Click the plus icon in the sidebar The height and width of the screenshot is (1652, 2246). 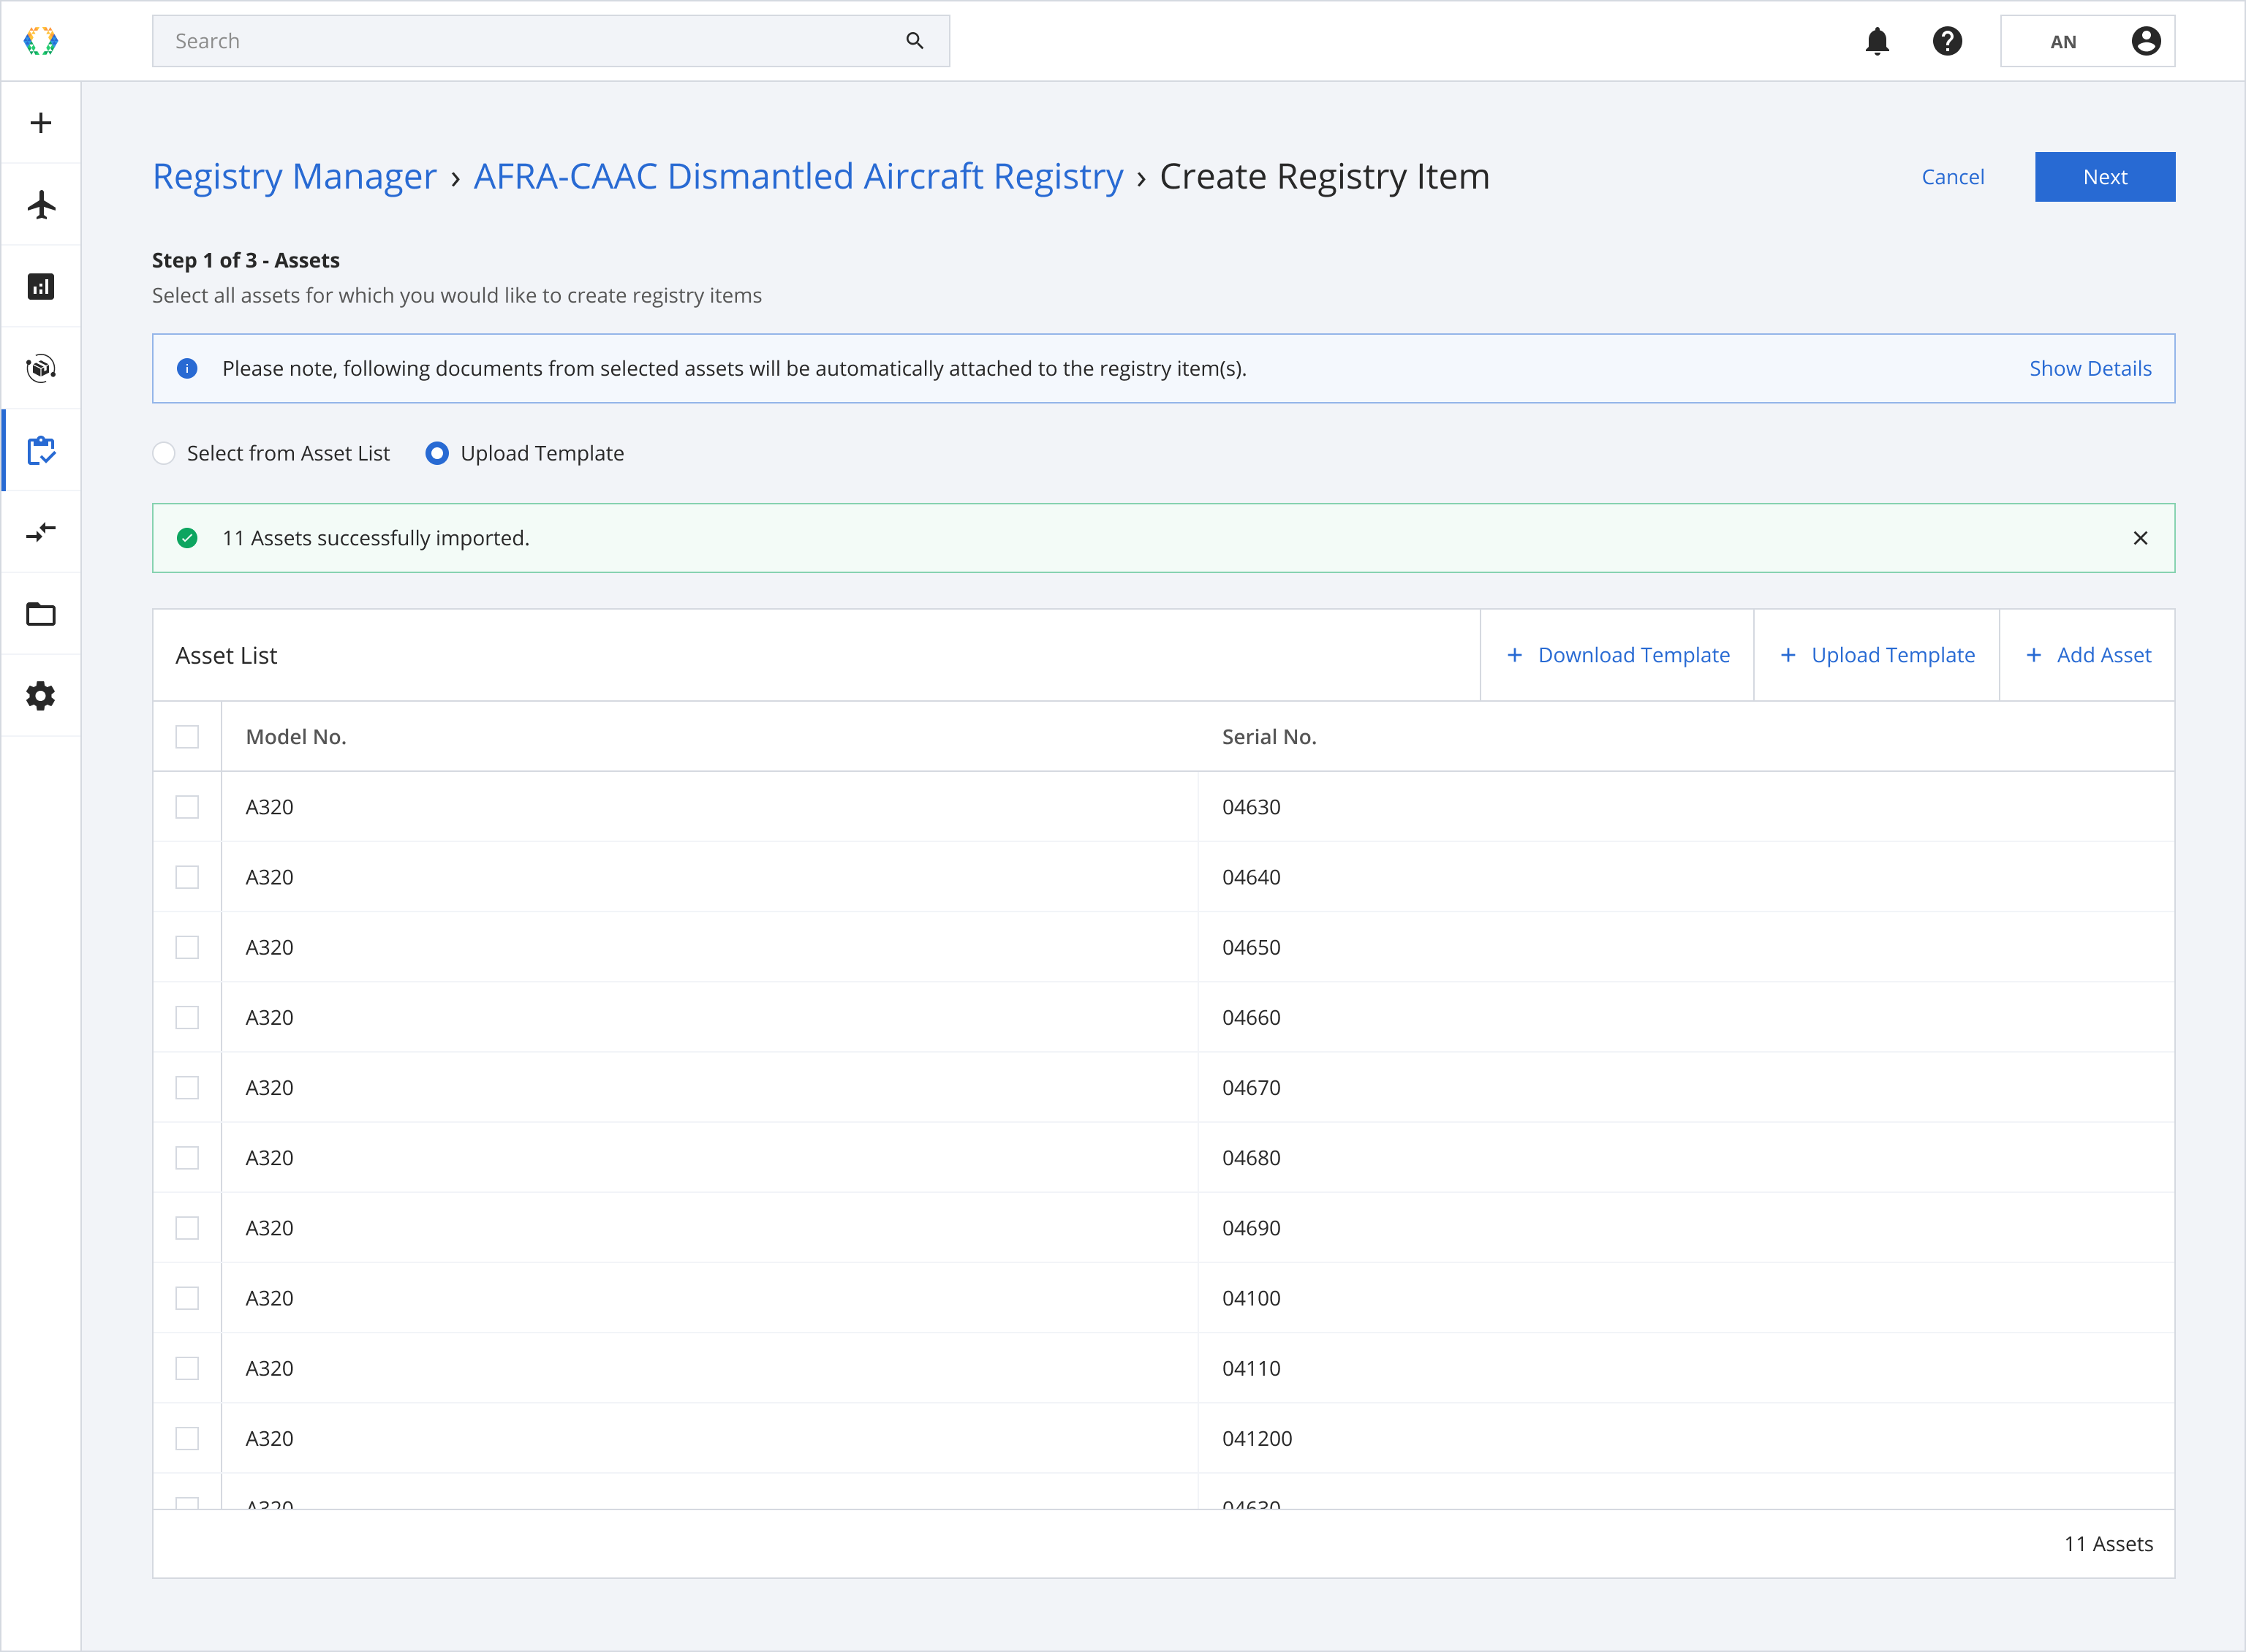[x=41, y=123]
